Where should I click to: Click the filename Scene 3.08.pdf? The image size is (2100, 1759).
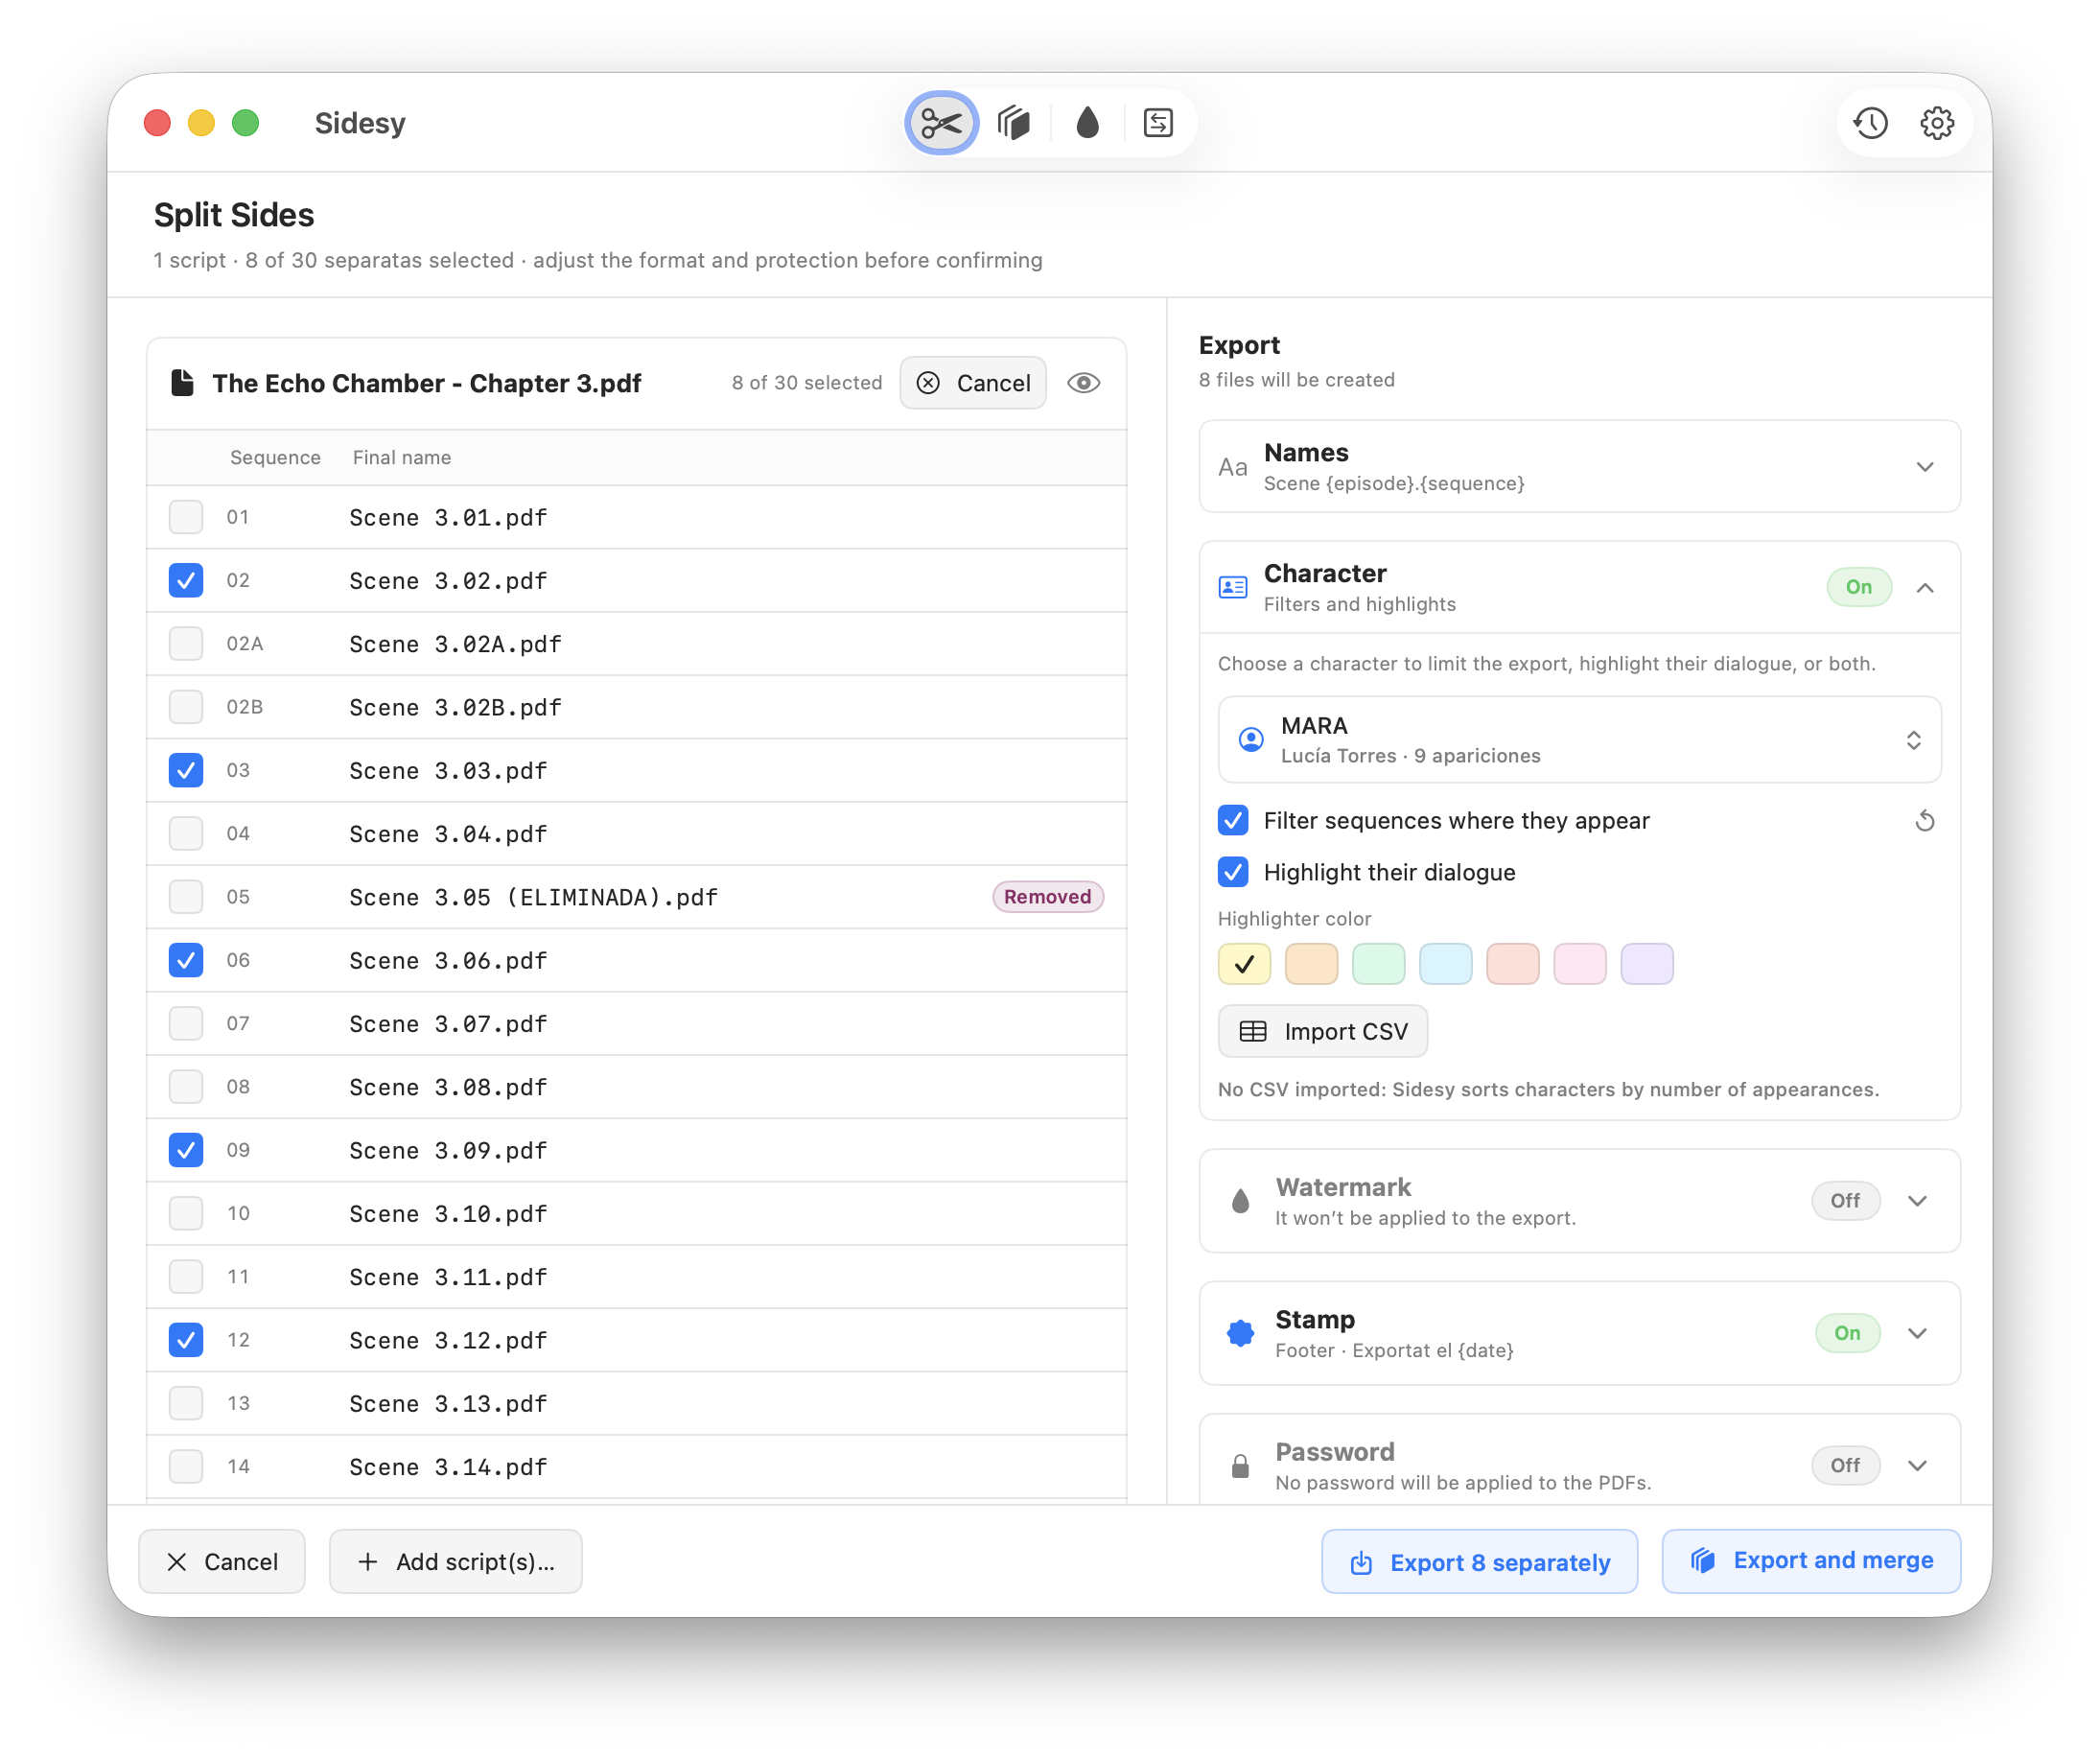point(448,1087)
